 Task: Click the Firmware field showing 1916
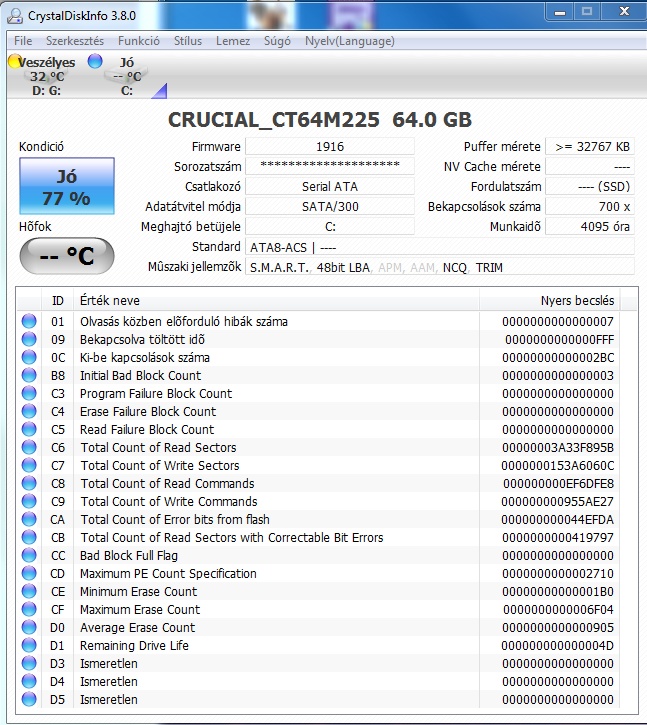330,147
